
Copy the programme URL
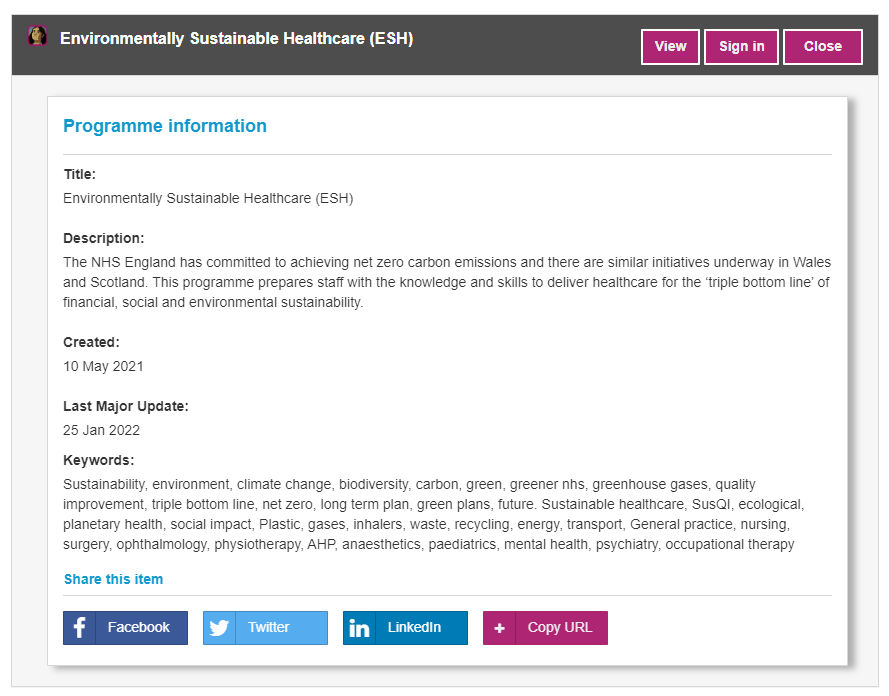pyautogui.click(x=559, y=628)
